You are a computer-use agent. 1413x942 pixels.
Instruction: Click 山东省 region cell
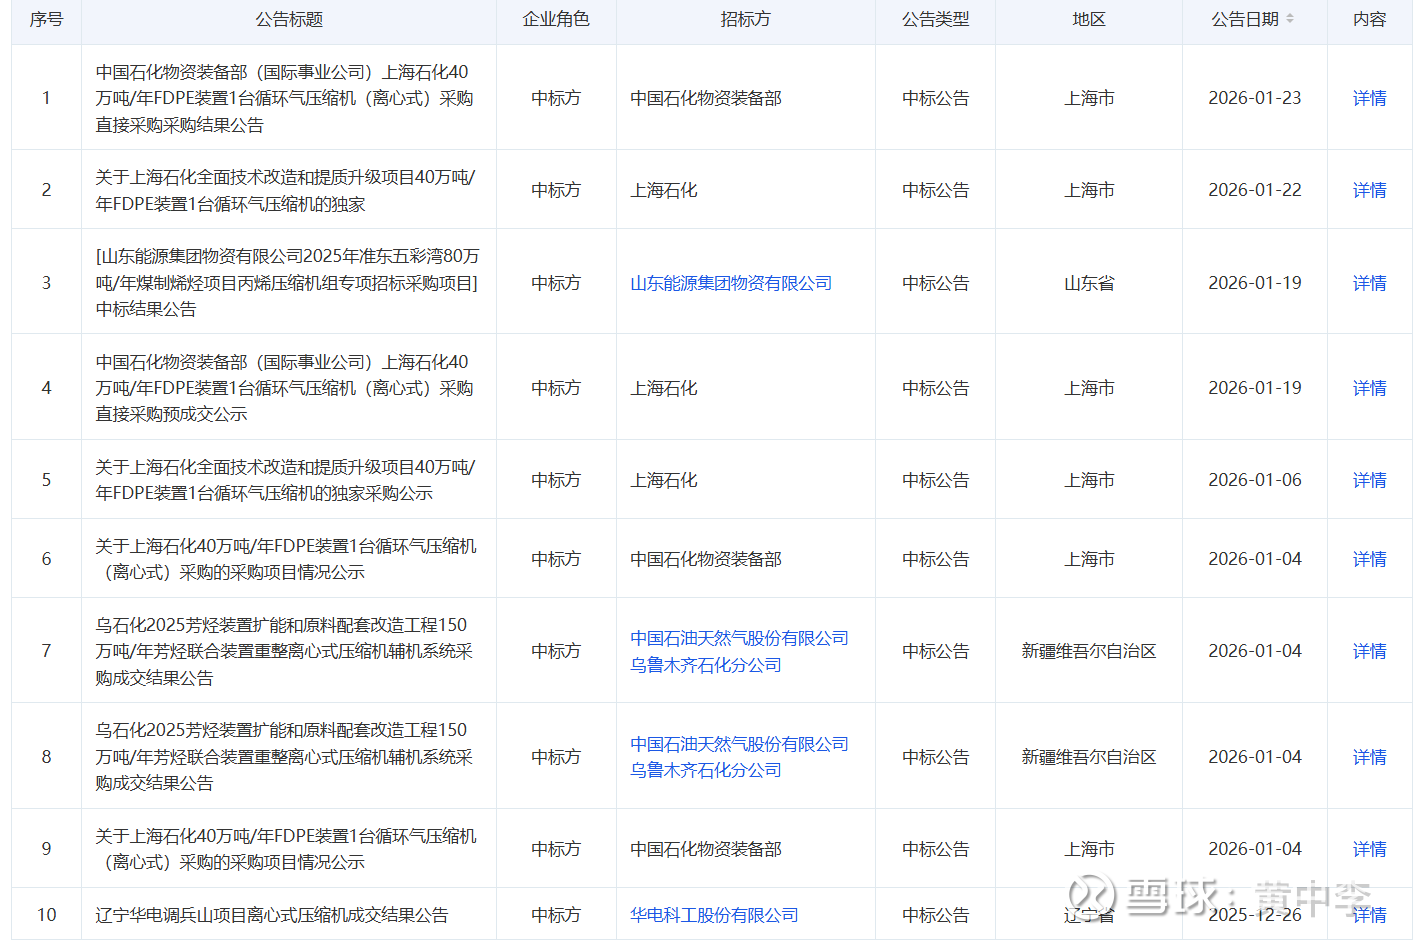[1089, 283]
